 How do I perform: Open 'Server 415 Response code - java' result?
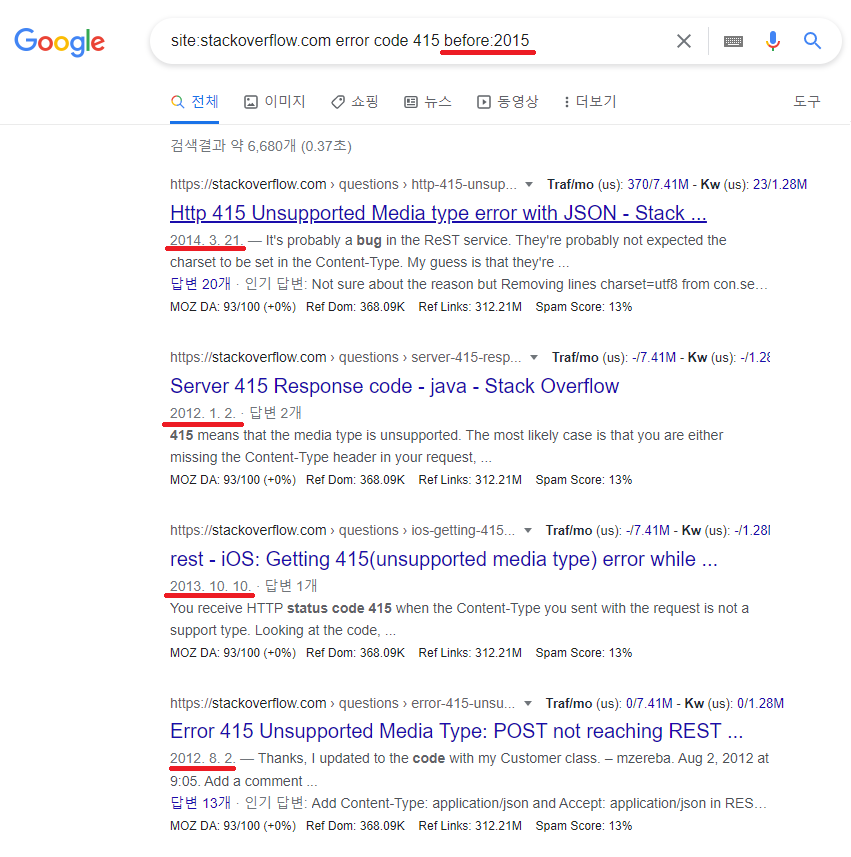[x=395, y=386]
